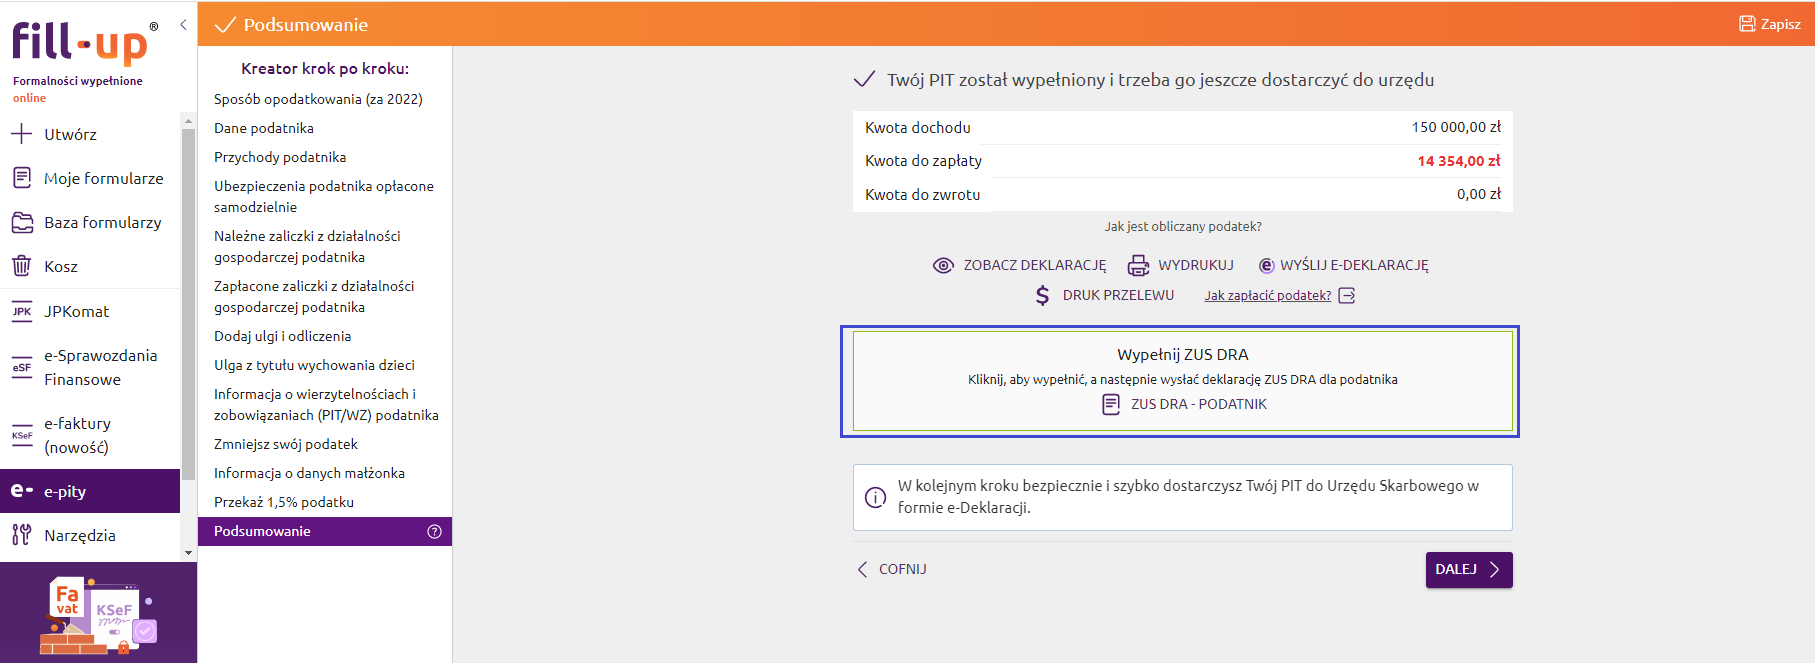The width and height of the screenshot is (1815, 663).
Task: Go to Sposób opodatkowania (za 2022) step
Action: click(318, 99)
